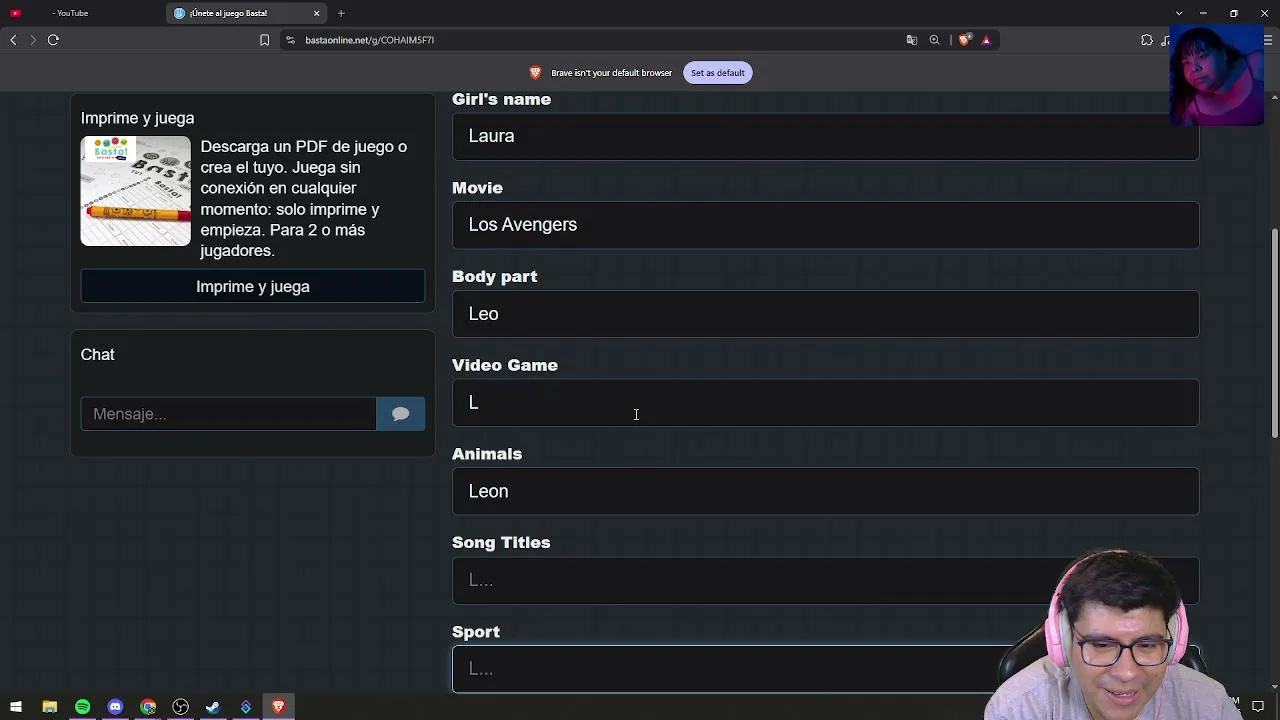Click the Imprime y juega button
The height and width of the screenshot is (720, 1280).
coord(253,287)
